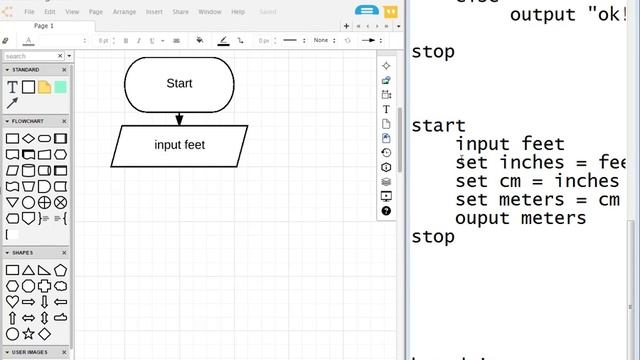640x360 pixels.
Task: Choose the star shape in Shapes panel
Action: tap(28, 334)
